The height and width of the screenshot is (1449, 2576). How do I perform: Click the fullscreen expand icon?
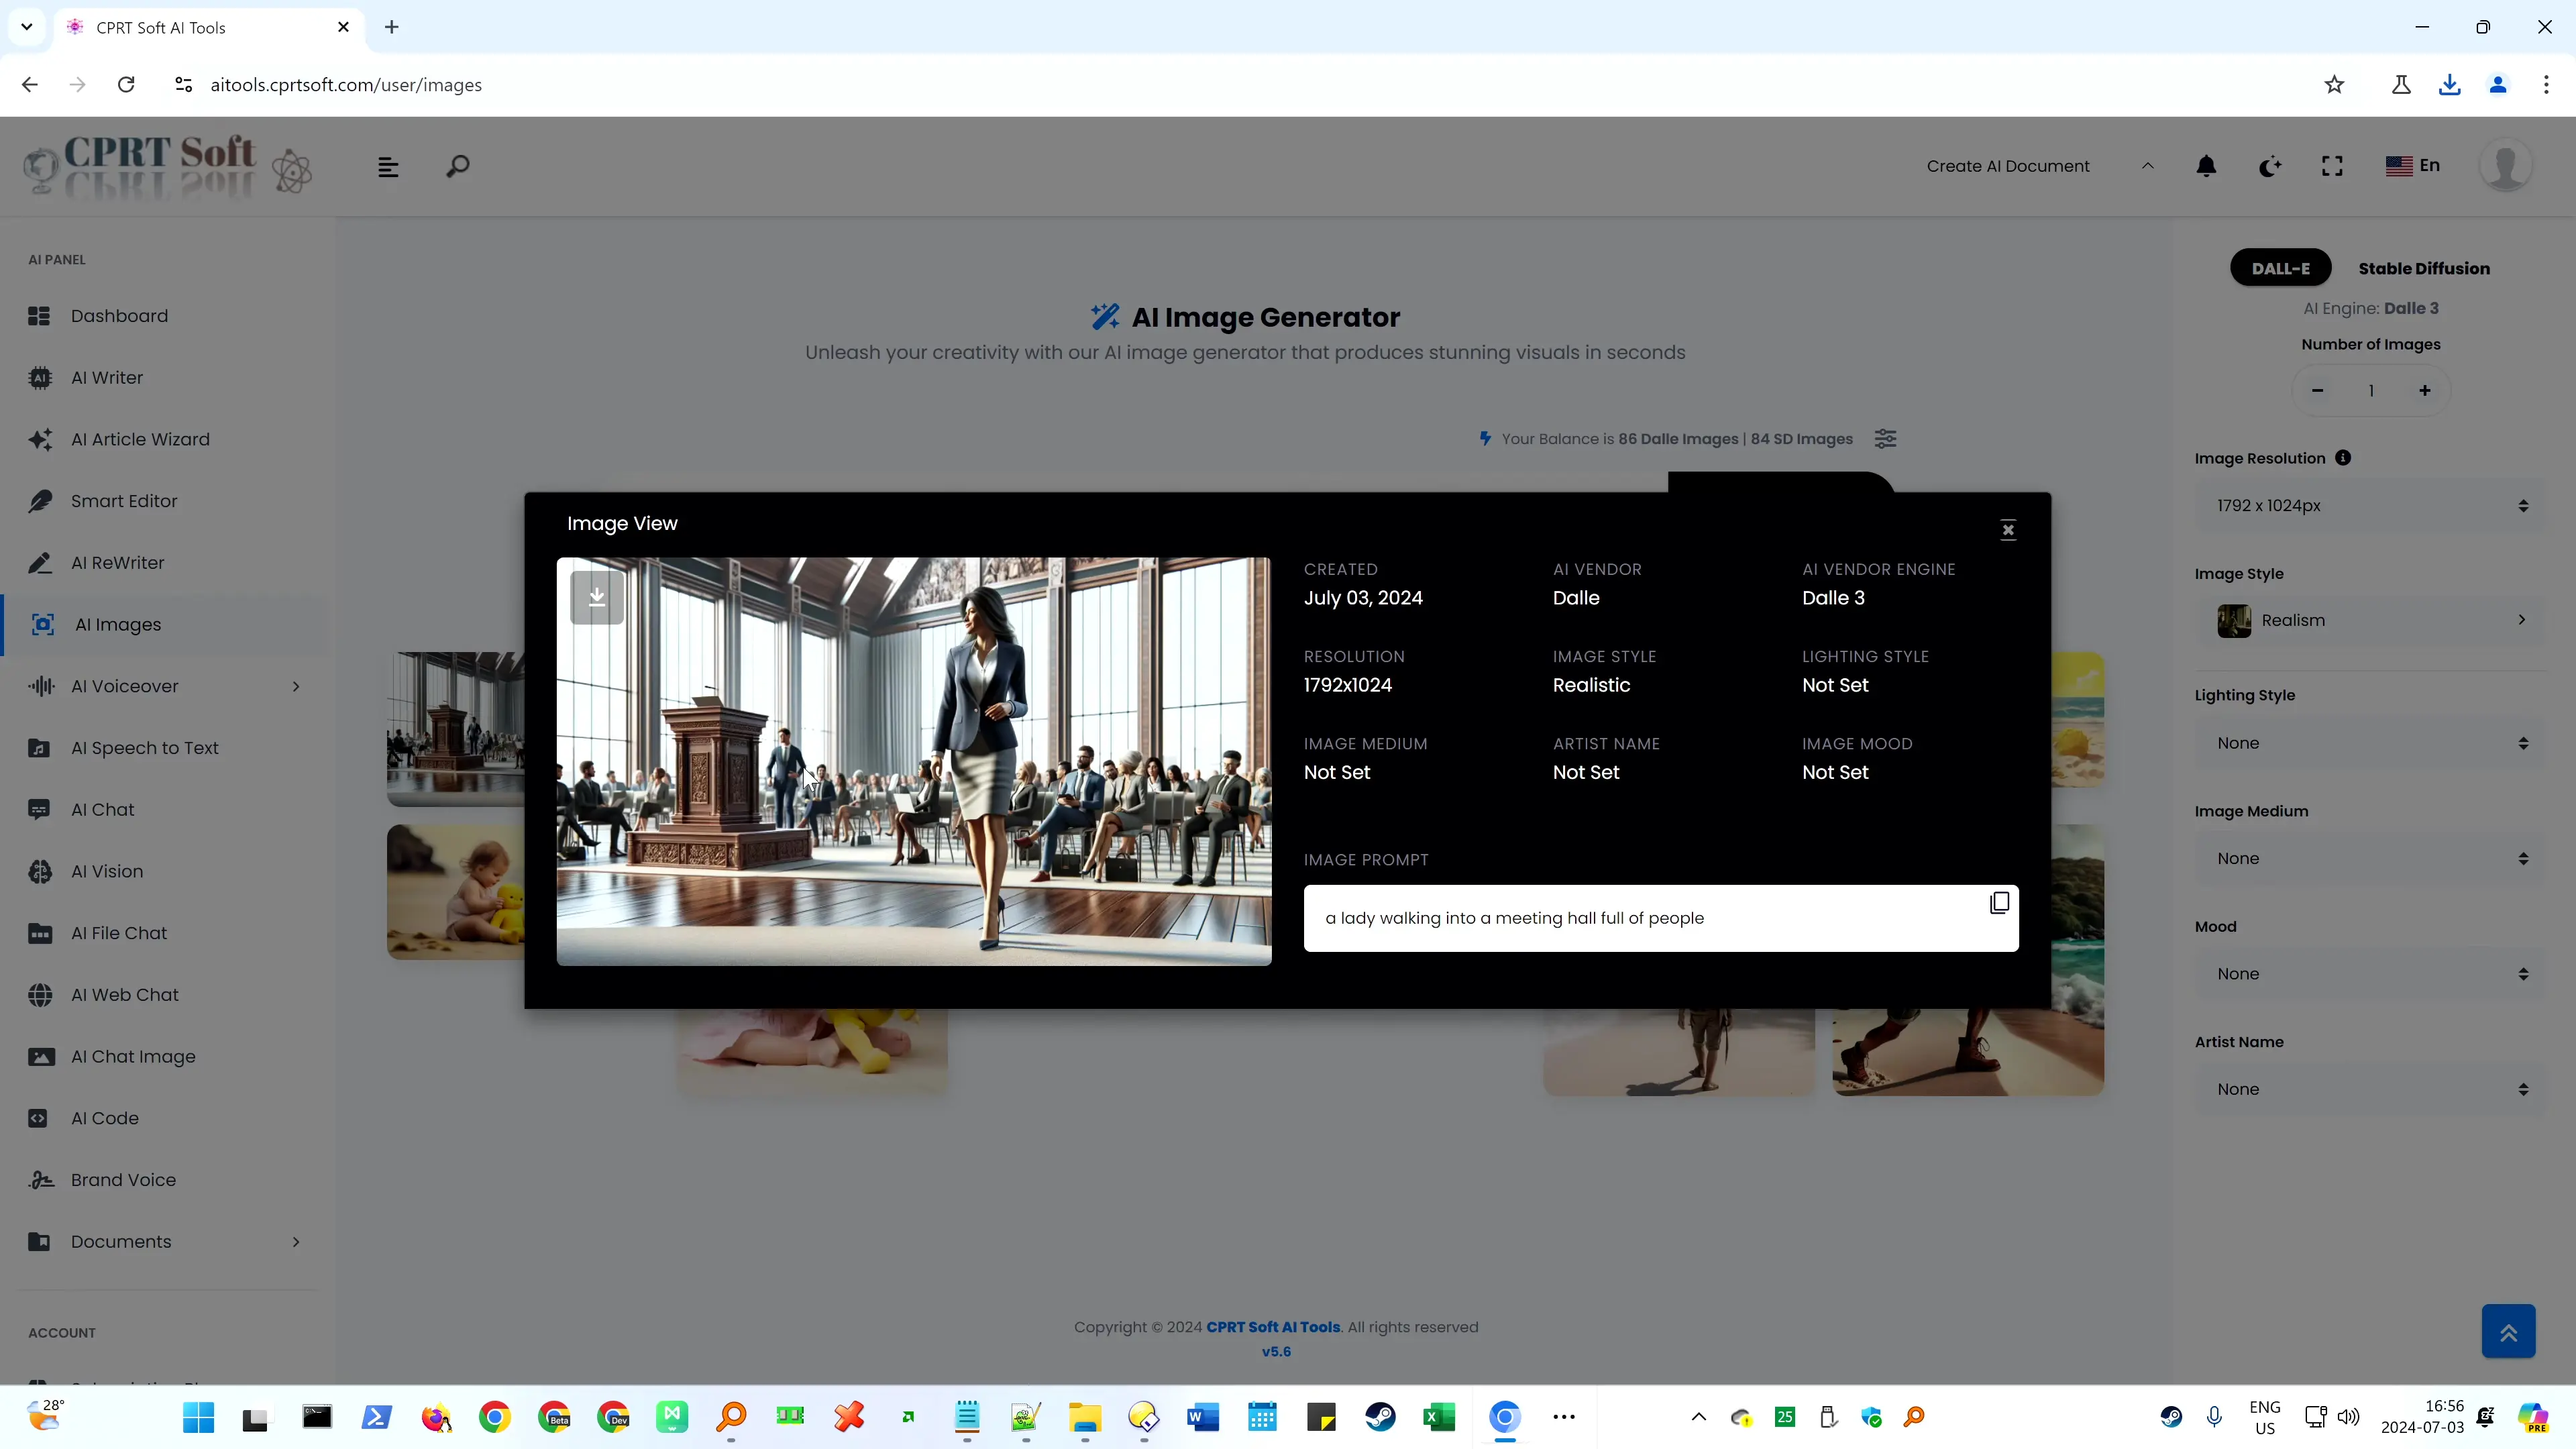[2332, 166]
